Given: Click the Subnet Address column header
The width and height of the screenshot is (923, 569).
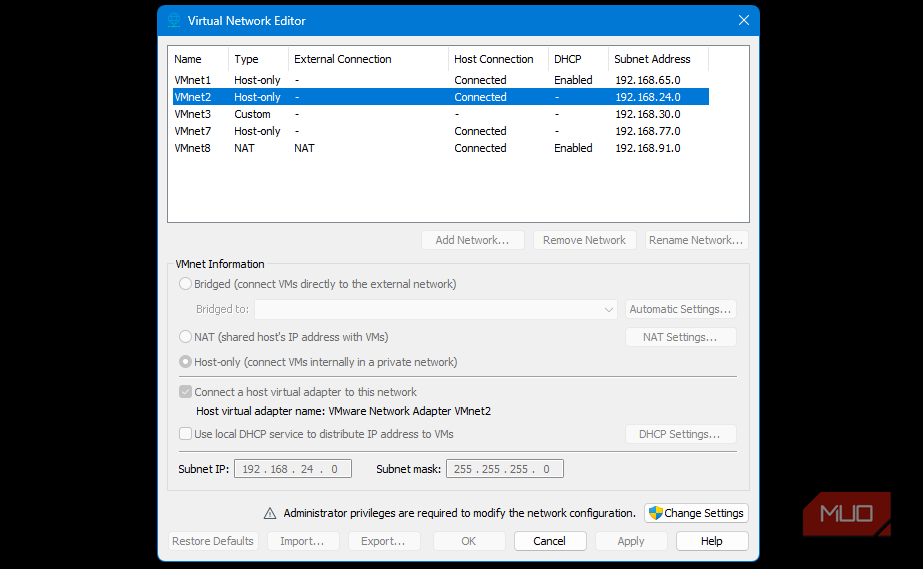Looking at the screenshot, I should point(659,59).
